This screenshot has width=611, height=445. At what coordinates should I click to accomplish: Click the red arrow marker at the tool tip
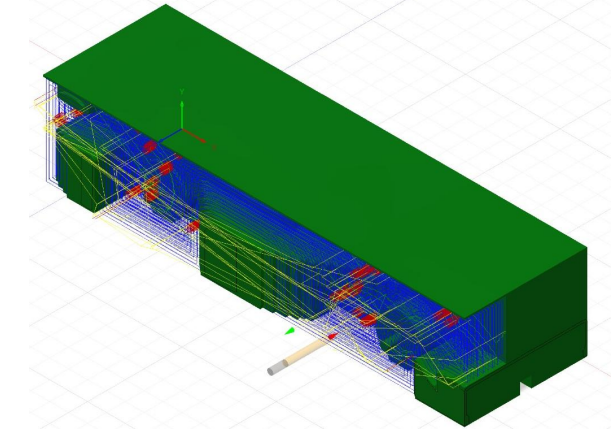(x=332, y=336)
